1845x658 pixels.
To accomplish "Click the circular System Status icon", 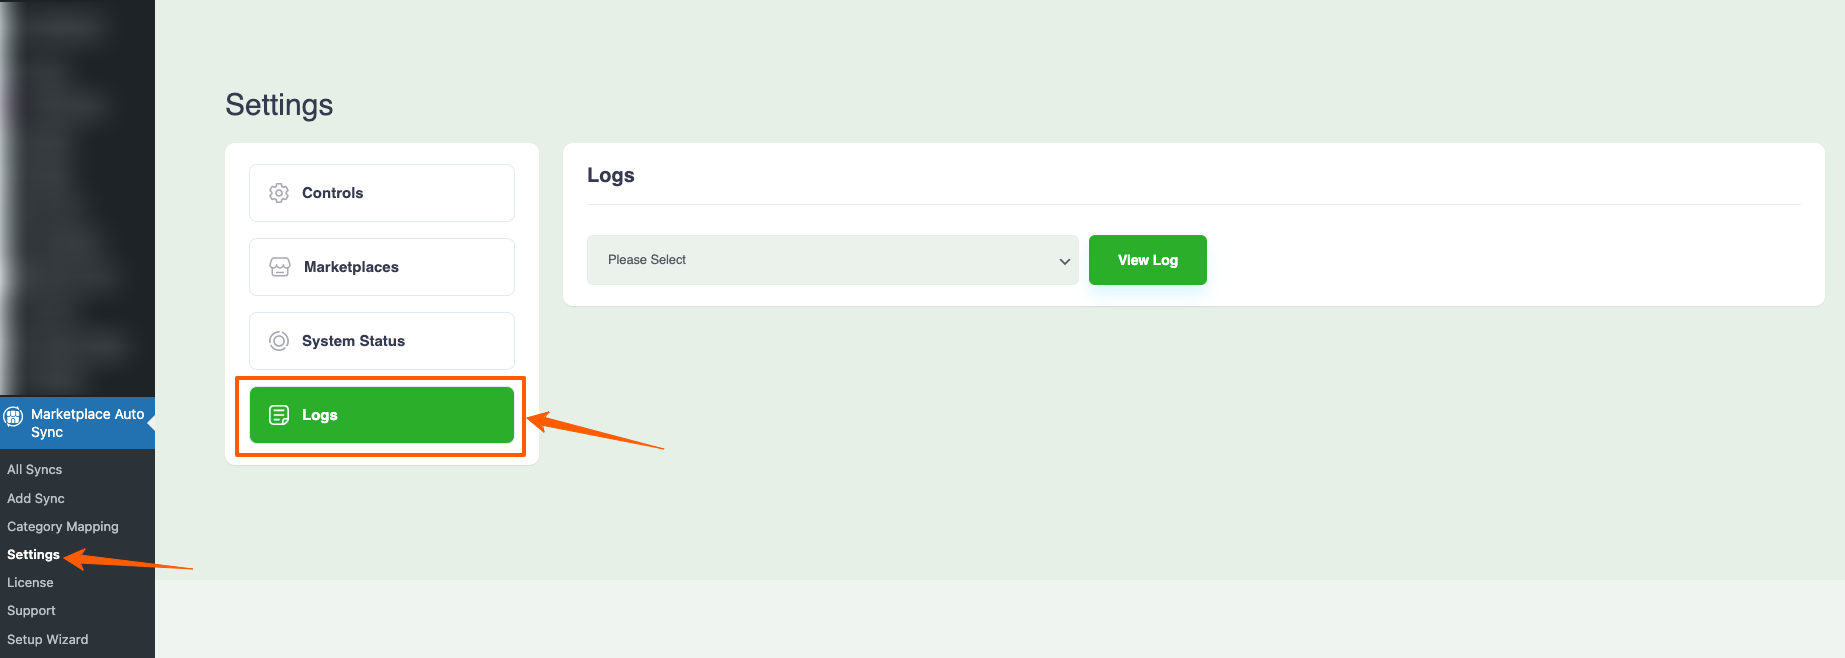I will click(x=279, y=341).
